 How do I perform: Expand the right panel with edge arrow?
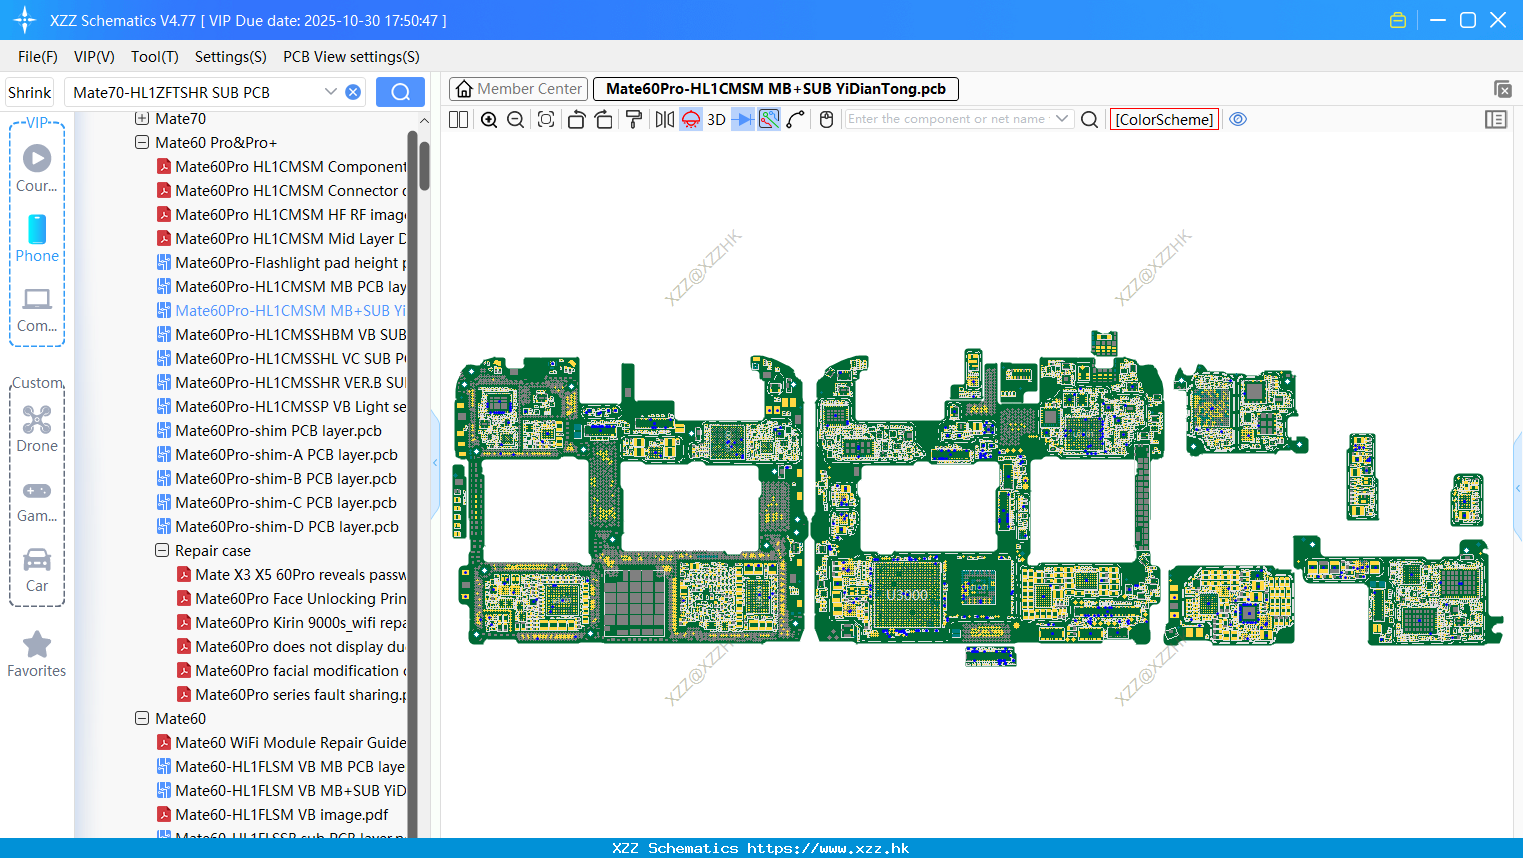pyautogui.click(x=1518, y=488)
